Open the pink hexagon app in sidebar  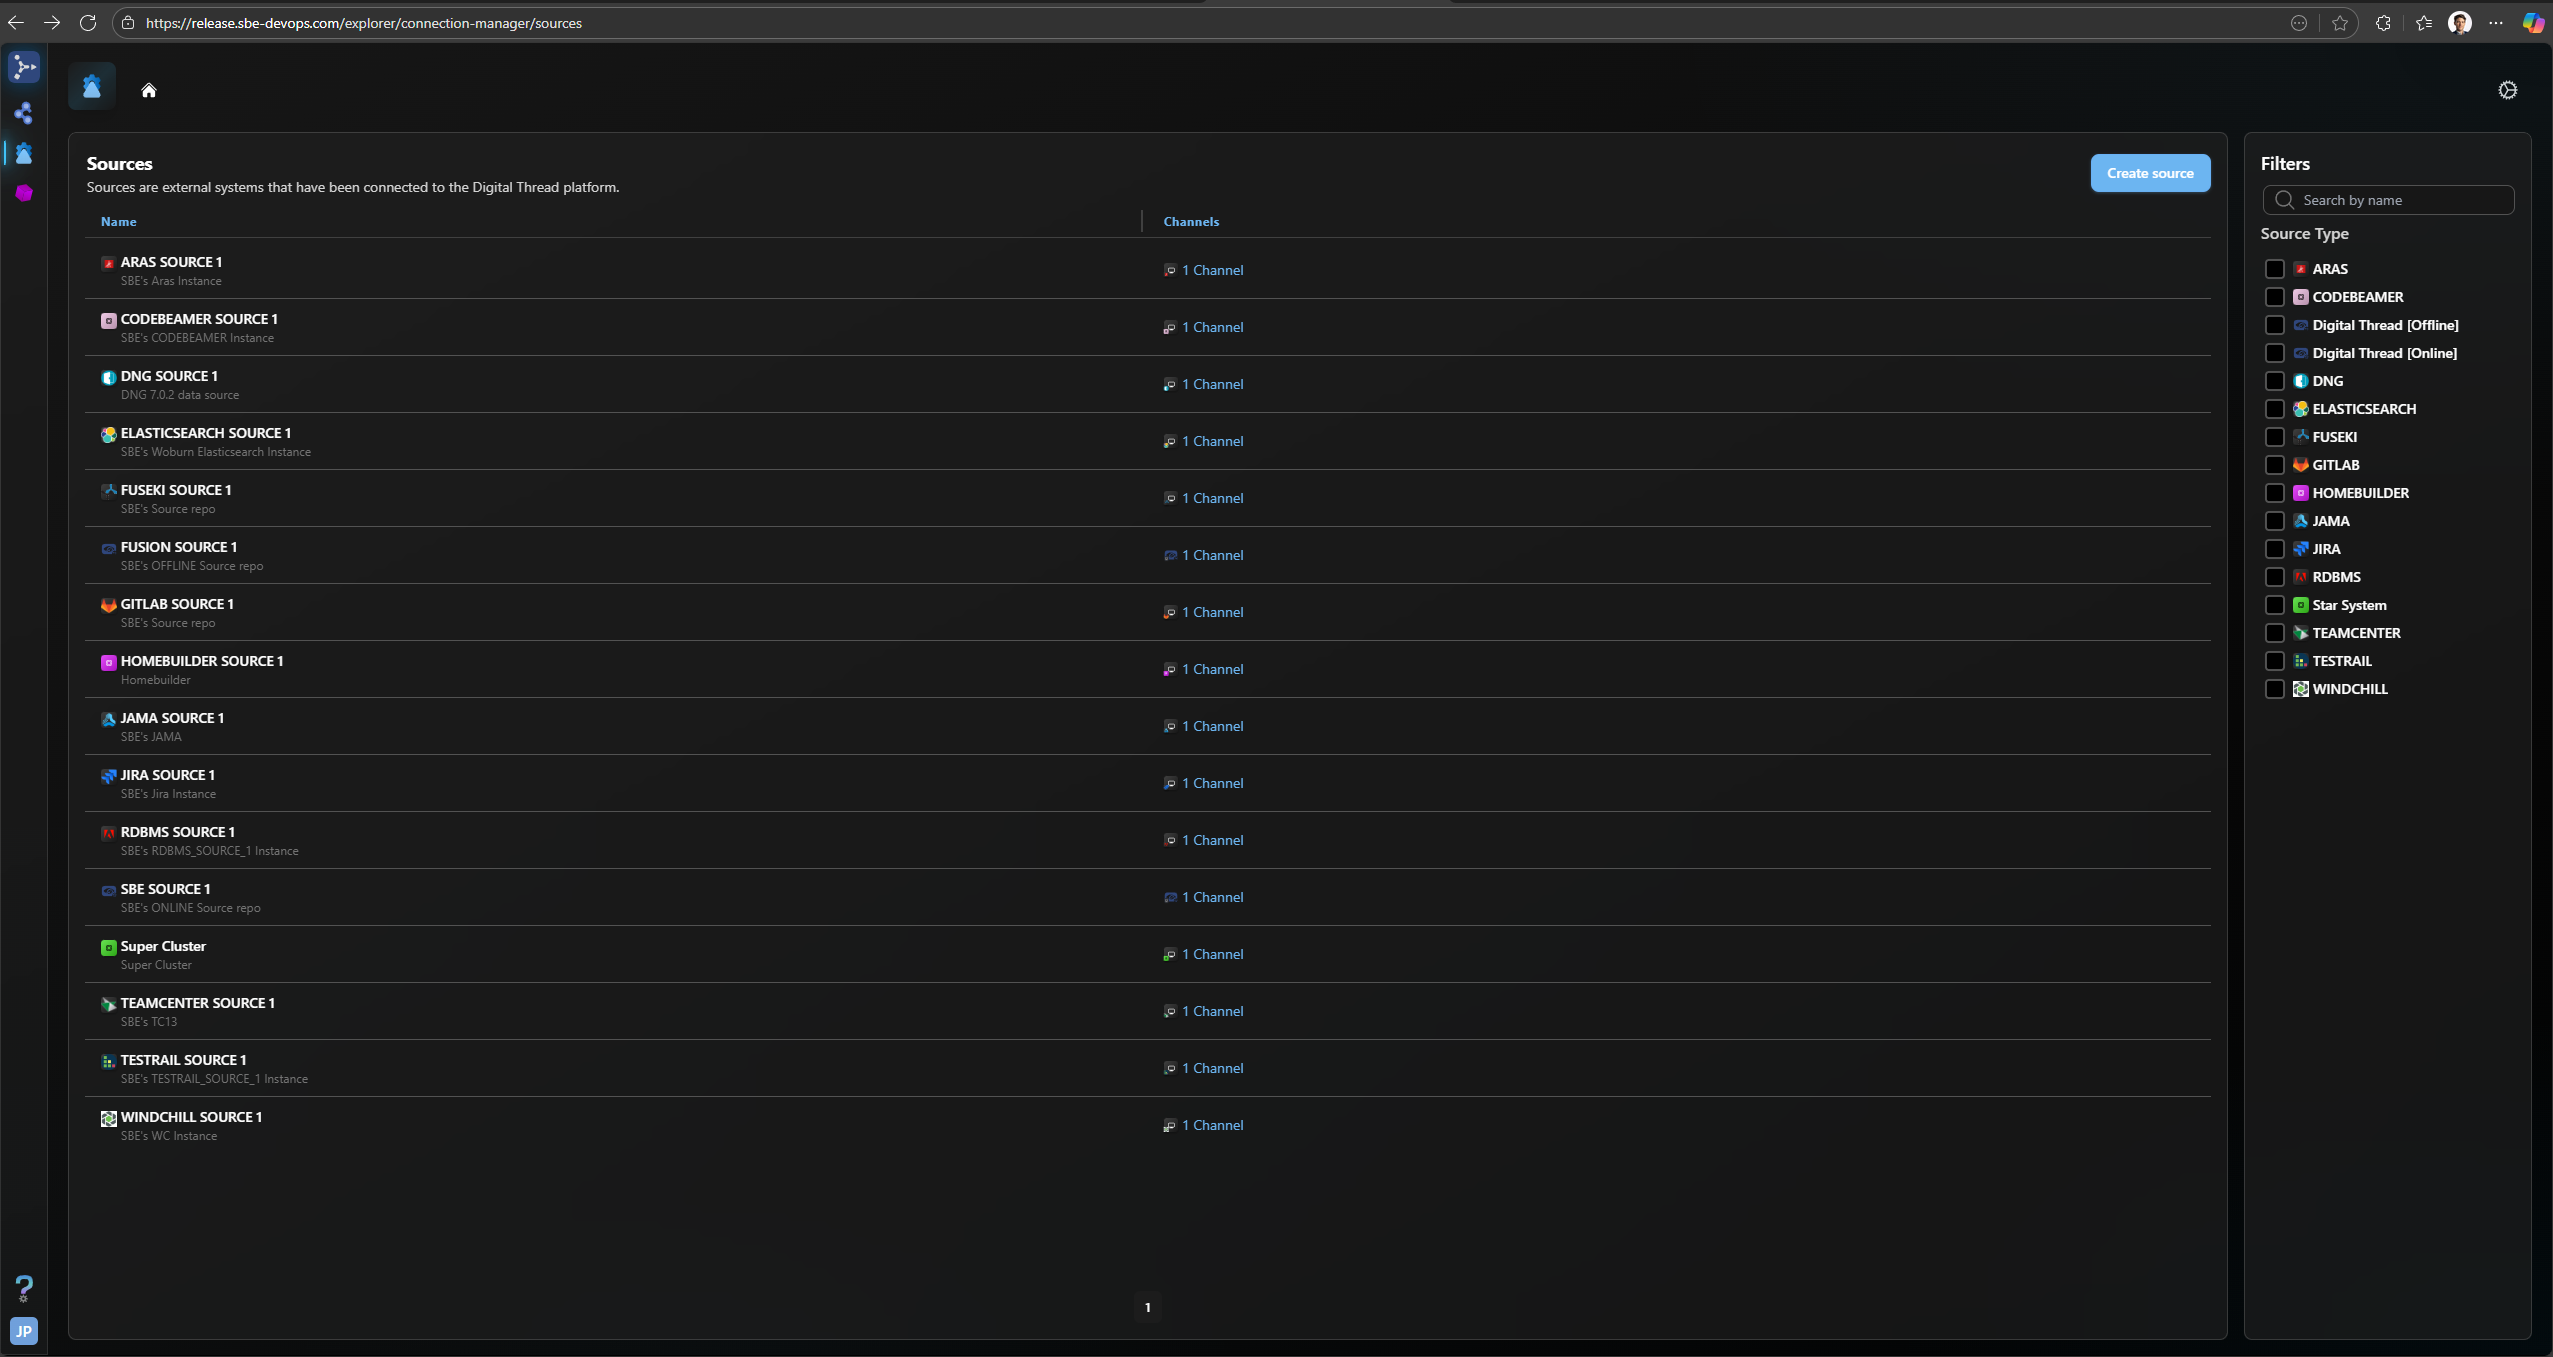coord(24,193)
